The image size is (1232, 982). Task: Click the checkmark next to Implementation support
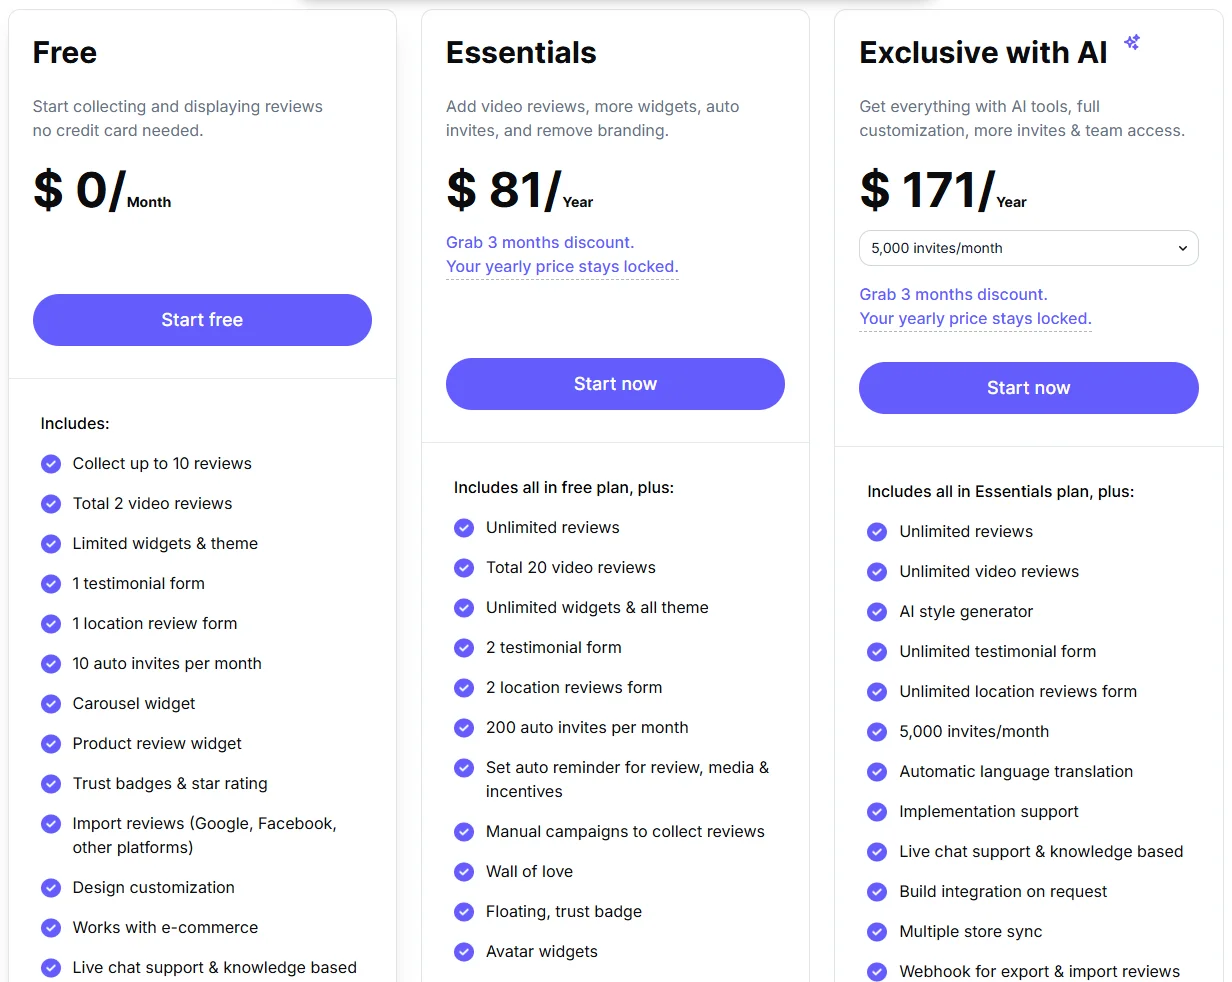click(x=877, y=811)
